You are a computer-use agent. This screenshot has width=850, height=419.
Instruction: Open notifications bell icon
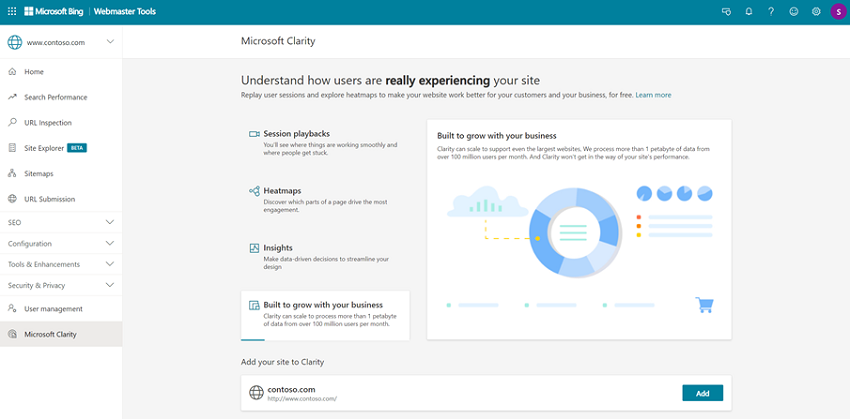(x=749, y=11)
